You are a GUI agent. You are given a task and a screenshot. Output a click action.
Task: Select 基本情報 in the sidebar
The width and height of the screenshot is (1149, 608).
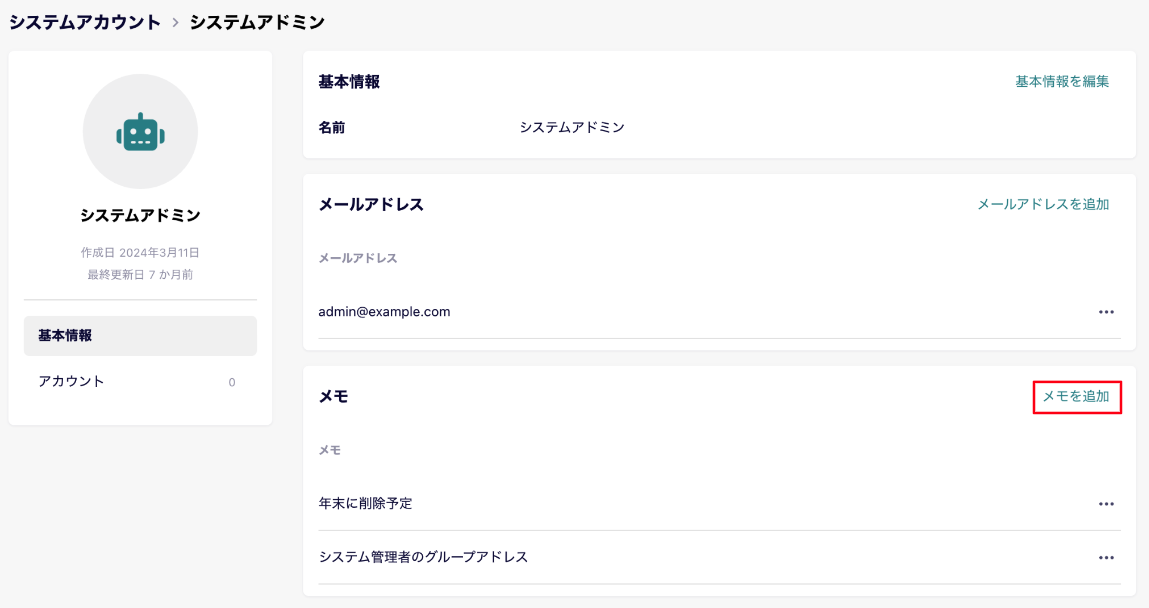140,335
